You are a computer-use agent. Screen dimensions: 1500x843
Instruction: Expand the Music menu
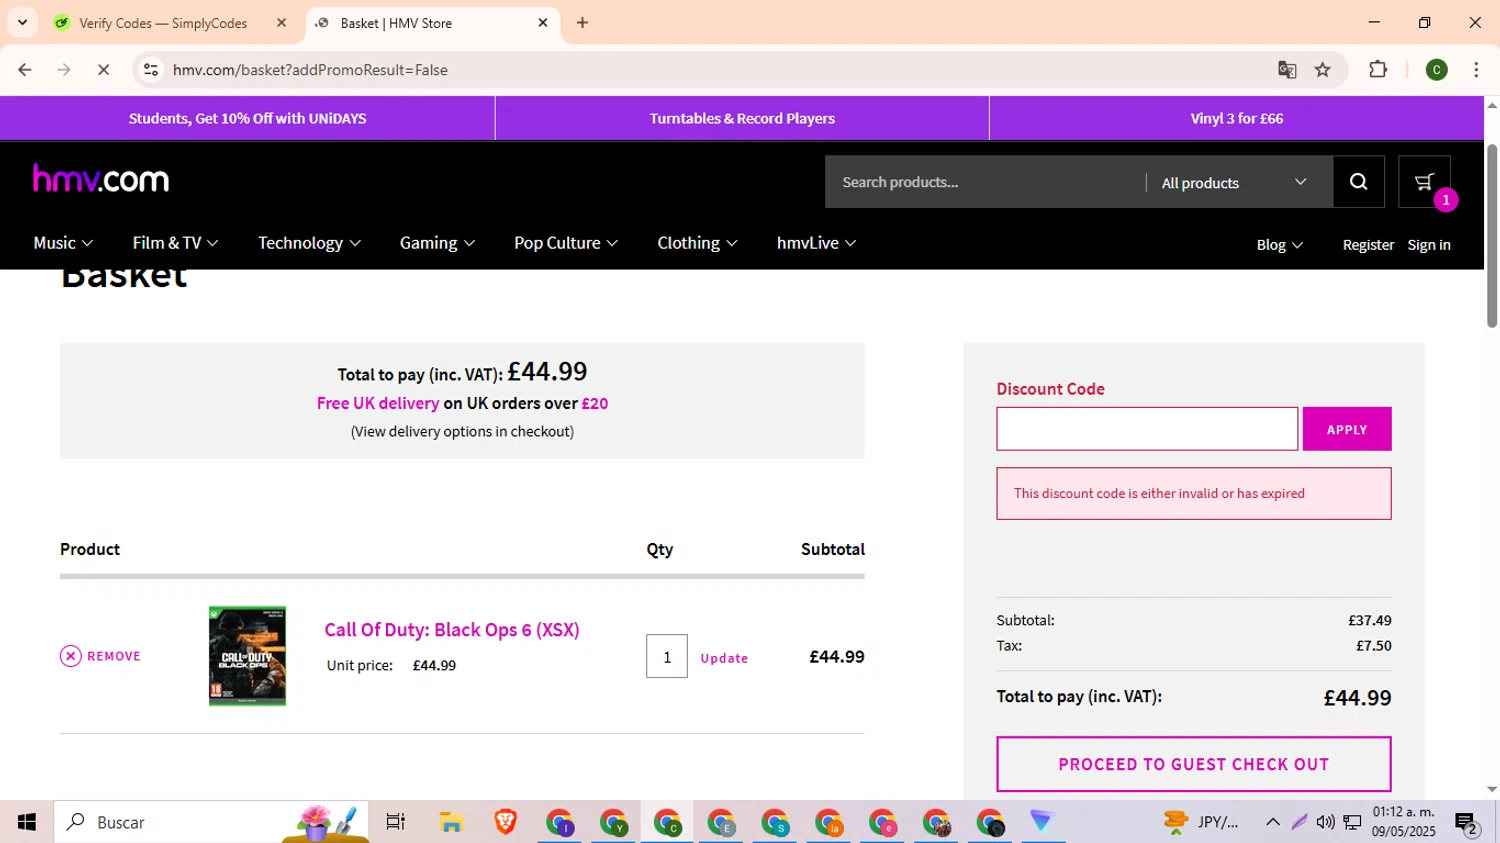tap(63, 243)
